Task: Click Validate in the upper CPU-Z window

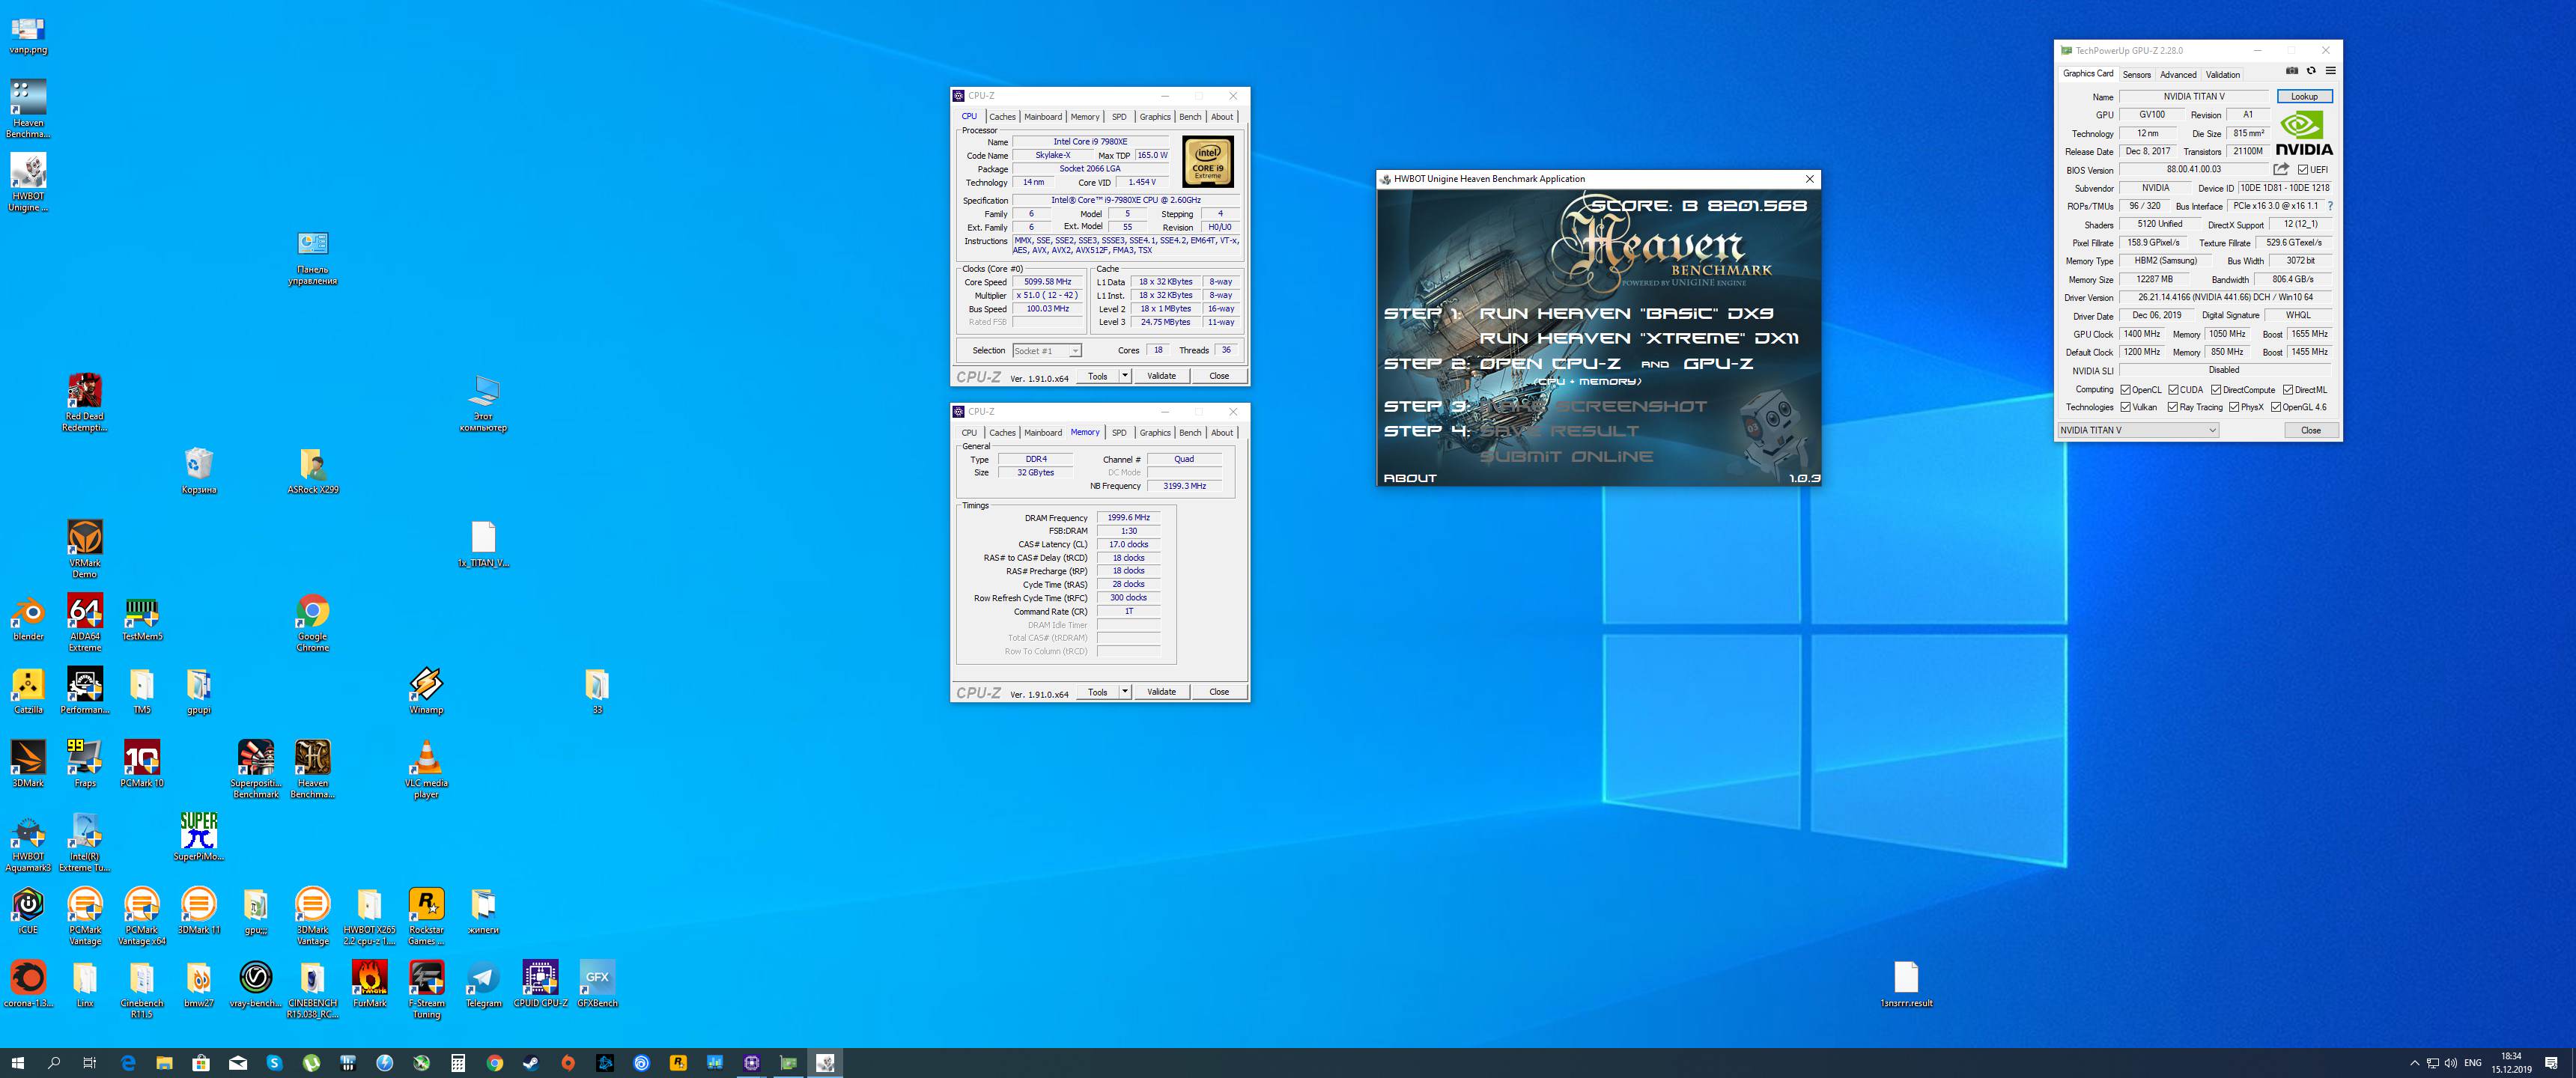Action: pyautogui.click(x=1161, y=376)
